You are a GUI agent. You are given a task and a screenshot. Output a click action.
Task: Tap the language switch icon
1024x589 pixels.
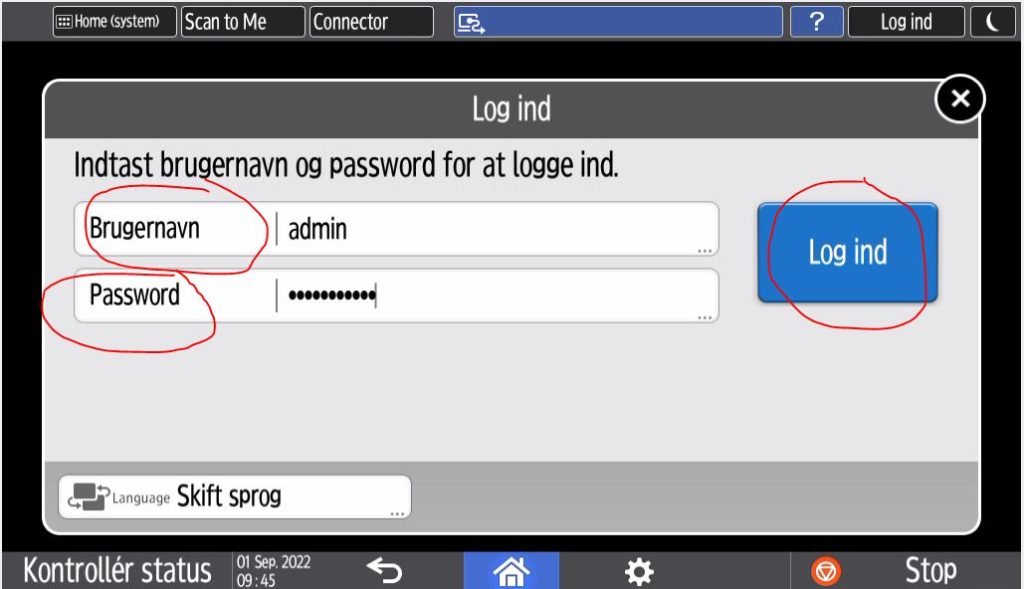88,497
